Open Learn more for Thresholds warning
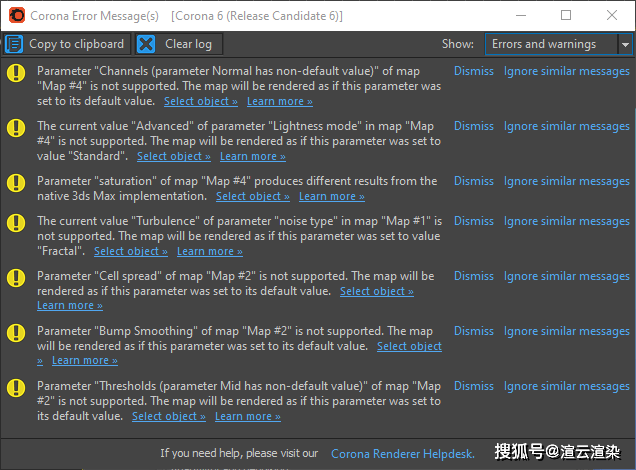This screenshot has width=636, height=470. tap(248, 416)
